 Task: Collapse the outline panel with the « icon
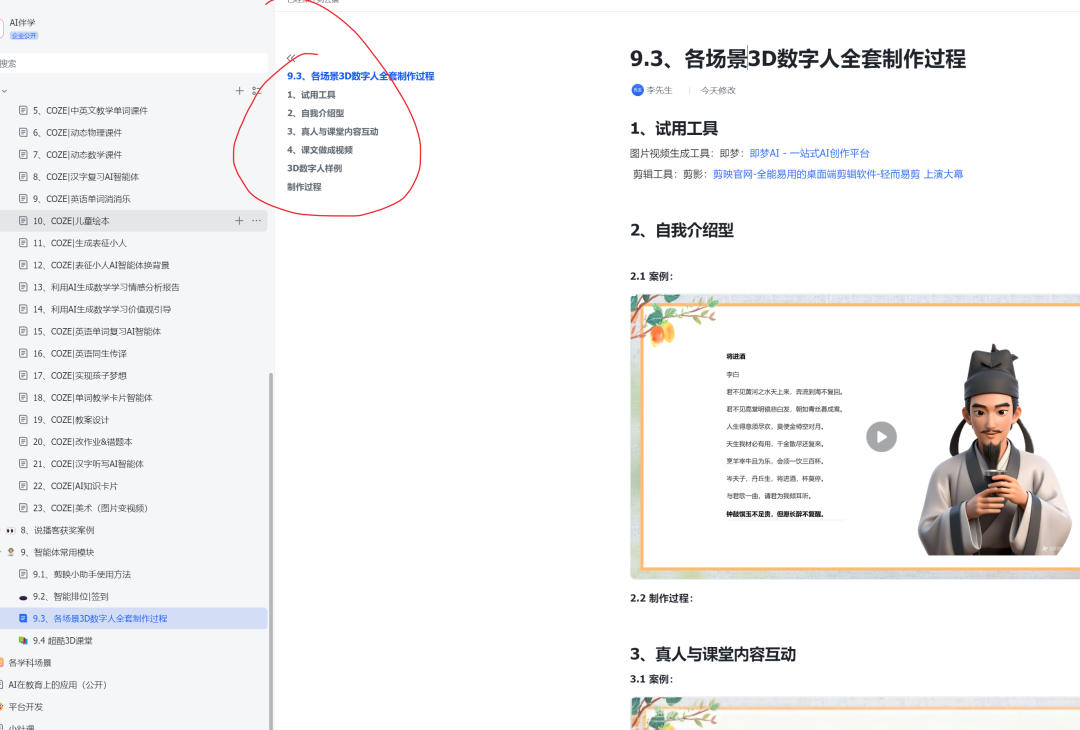[291, 58]
